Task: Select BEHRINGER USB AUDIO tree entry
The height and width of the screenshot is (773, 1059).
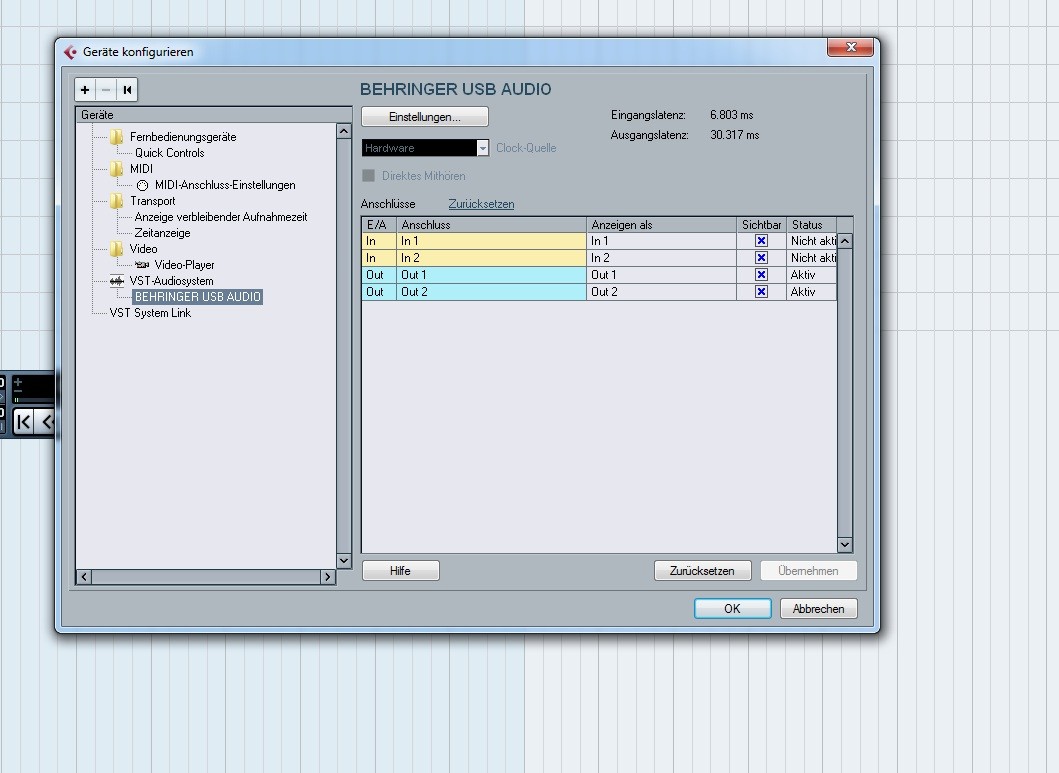Action: pyautogui.click(x=197, y=297)
